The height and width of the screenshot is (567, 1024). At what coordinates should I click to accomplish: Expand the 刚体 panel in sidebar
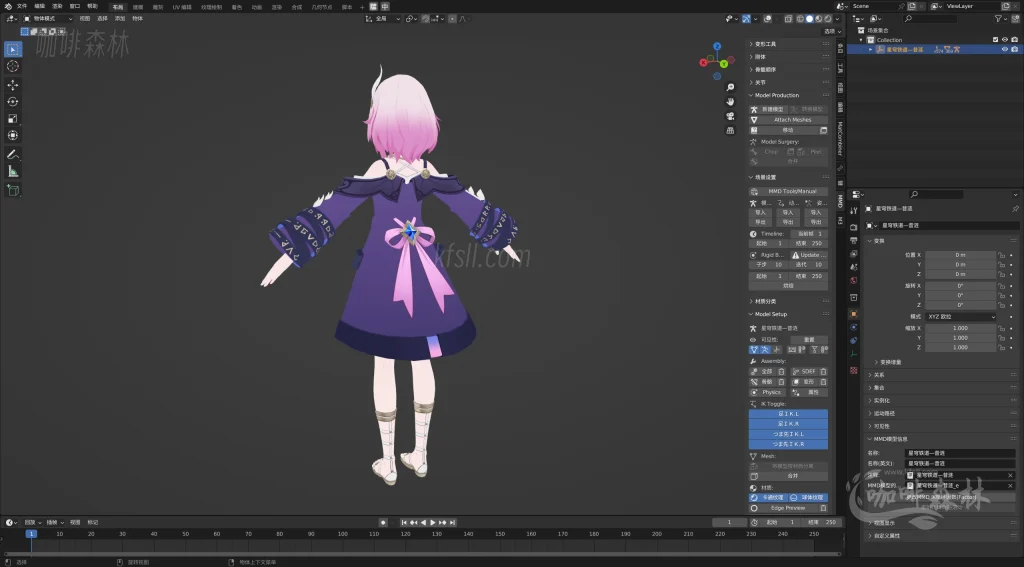(x=760, y=57)
